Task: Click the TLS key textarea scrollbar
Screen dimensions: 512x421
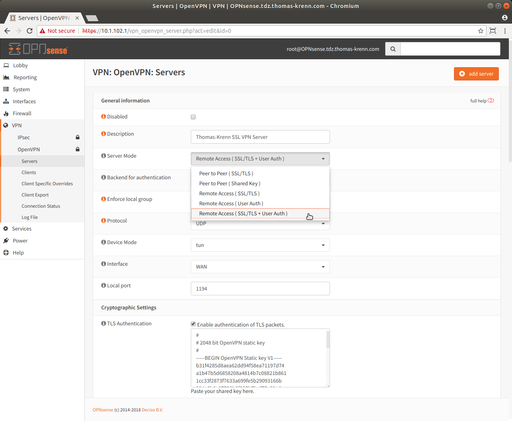Action: pos(328,340)
